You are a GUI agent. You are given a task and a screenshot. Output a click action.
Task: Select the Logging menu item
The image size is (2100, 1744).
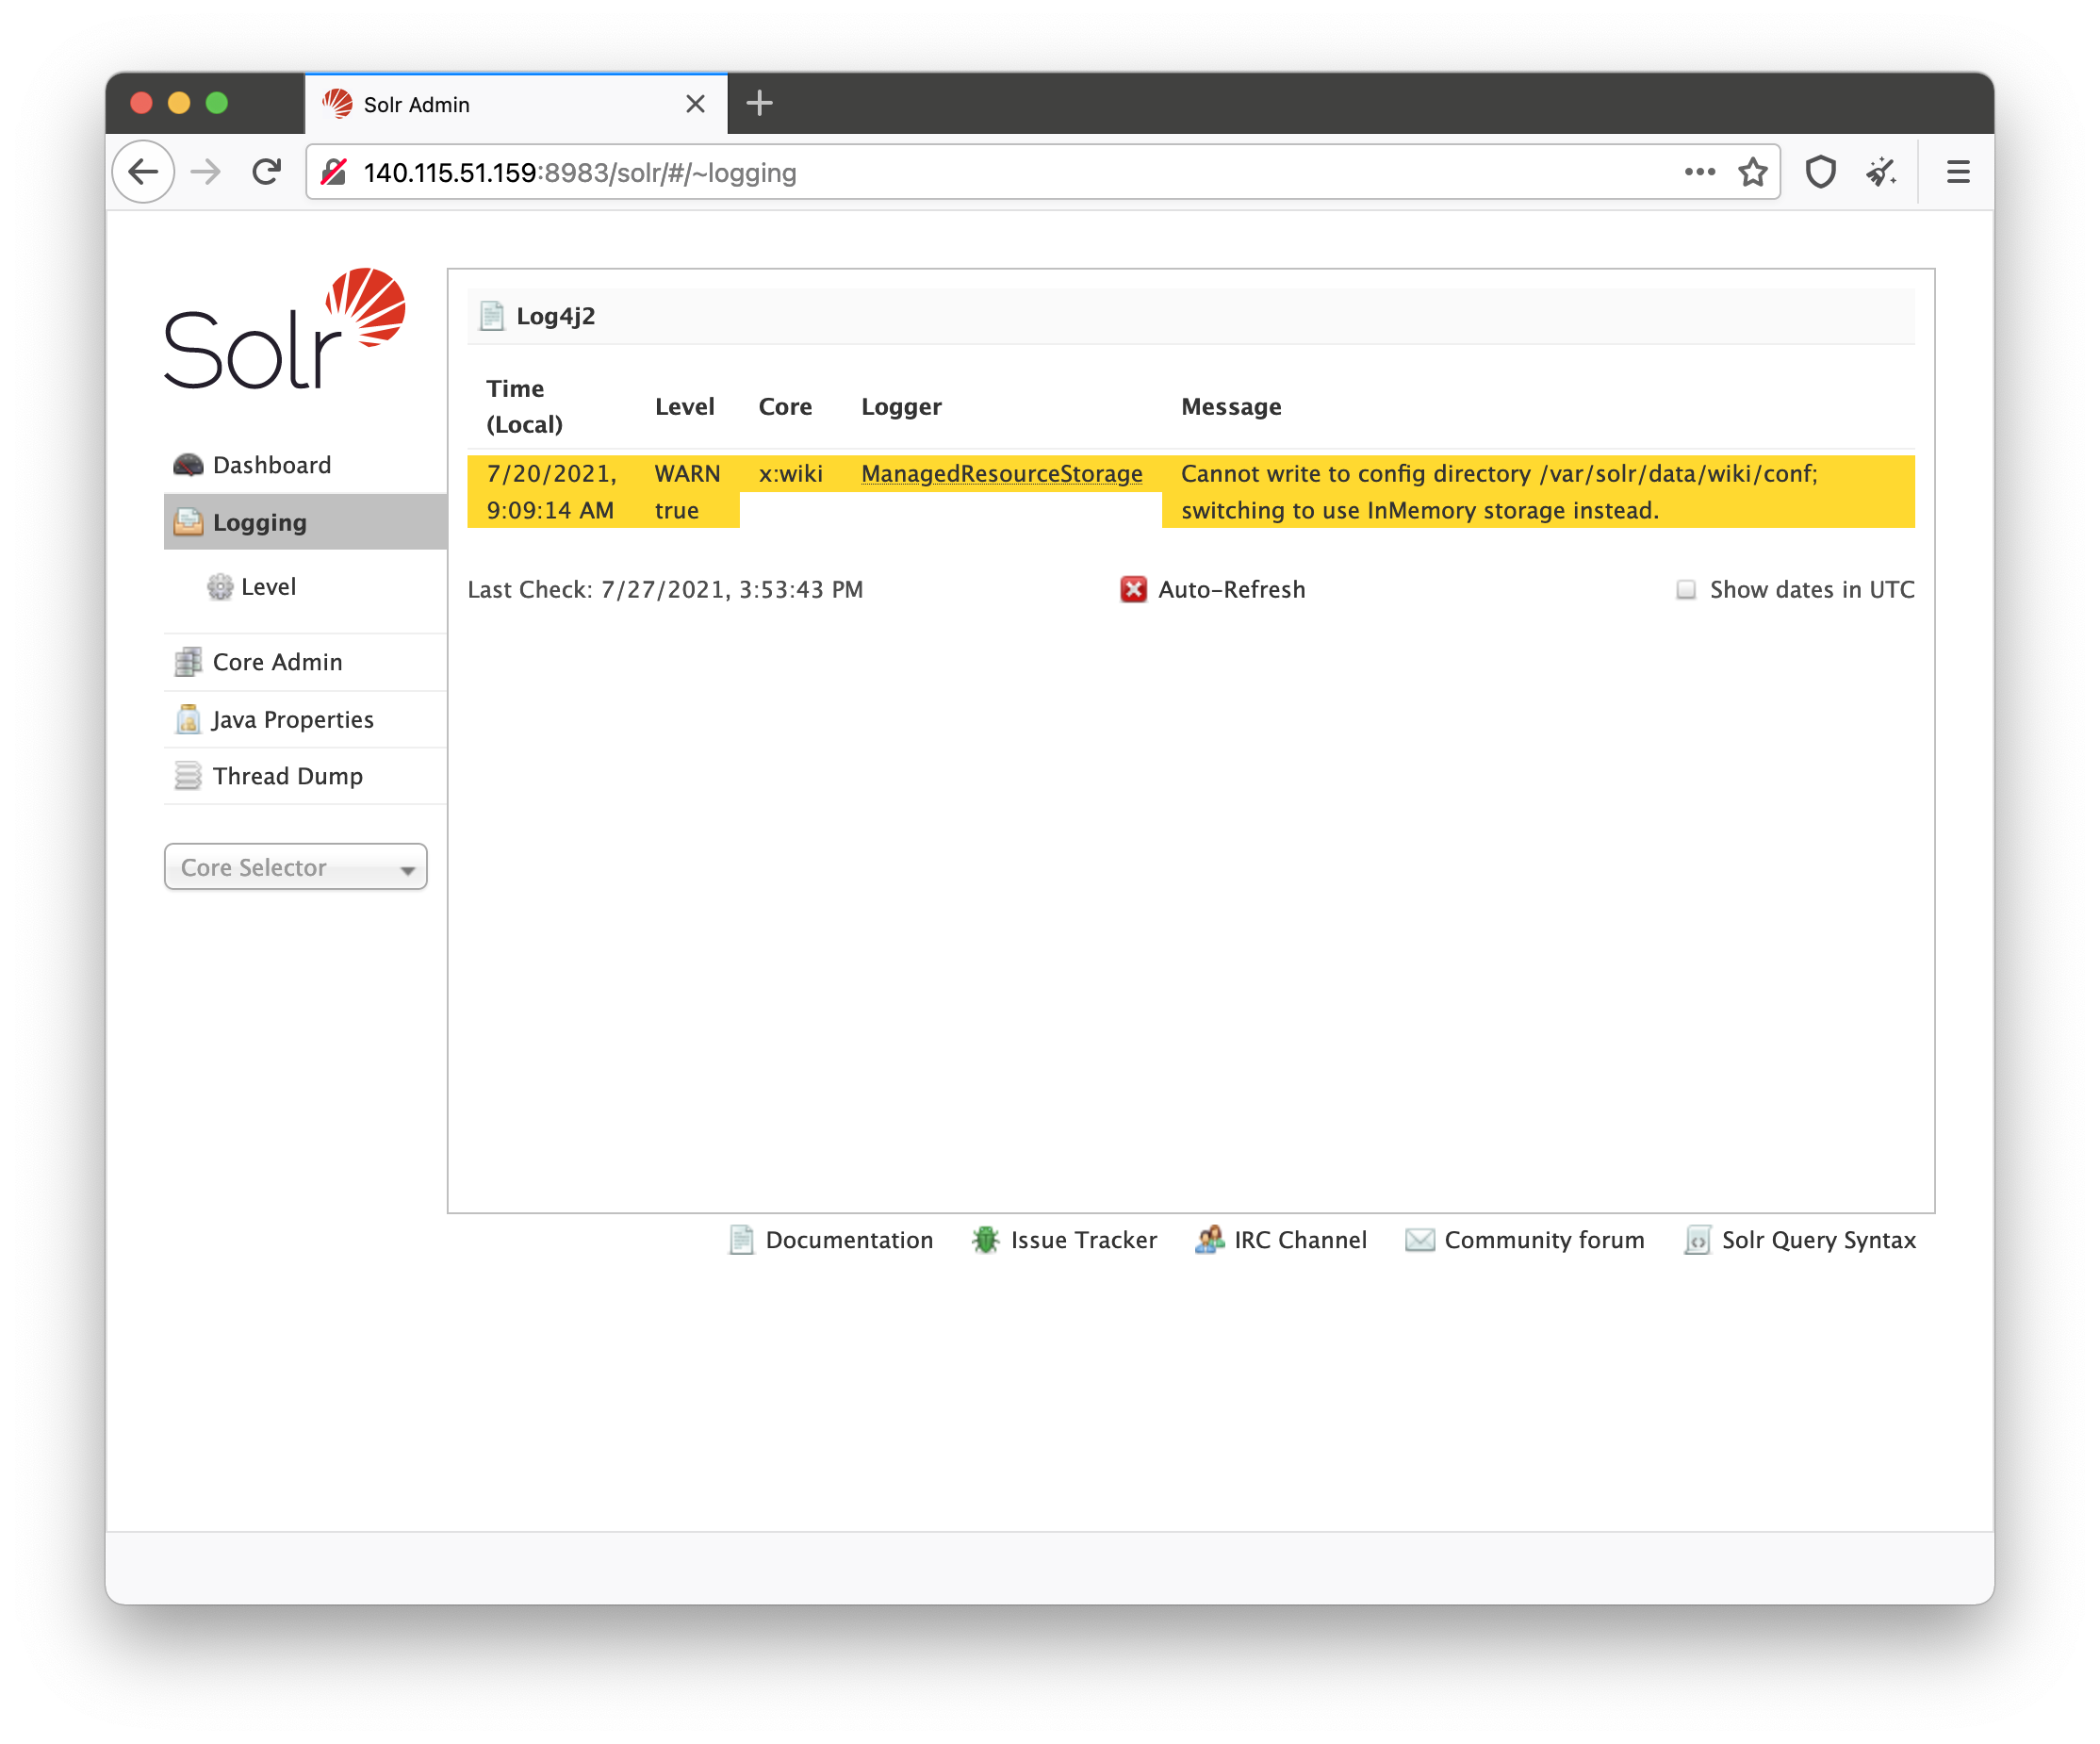305,522
